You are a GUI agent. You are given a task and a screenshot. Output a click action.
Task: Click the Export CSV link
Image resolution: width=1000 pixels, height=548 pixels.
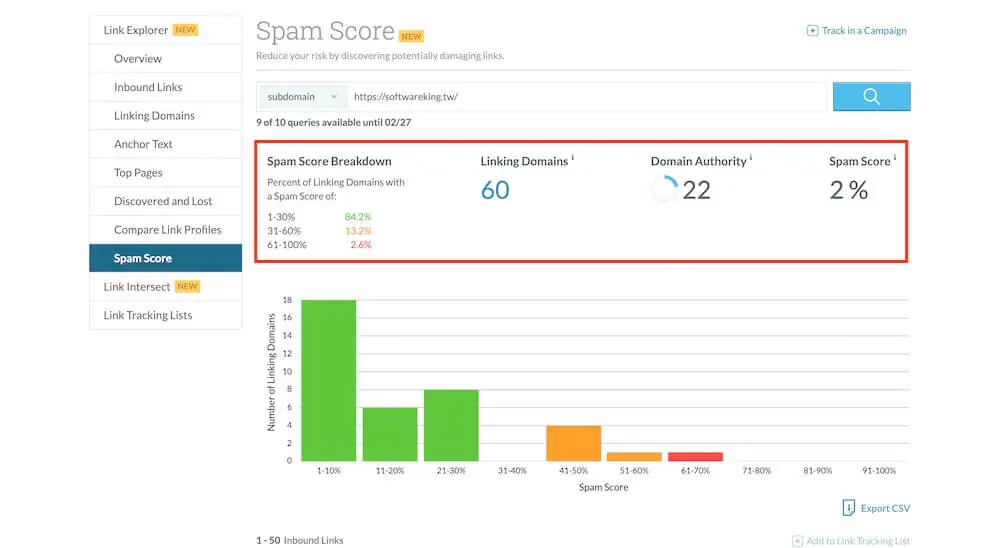pyautogui.click(x=885, y=508)
